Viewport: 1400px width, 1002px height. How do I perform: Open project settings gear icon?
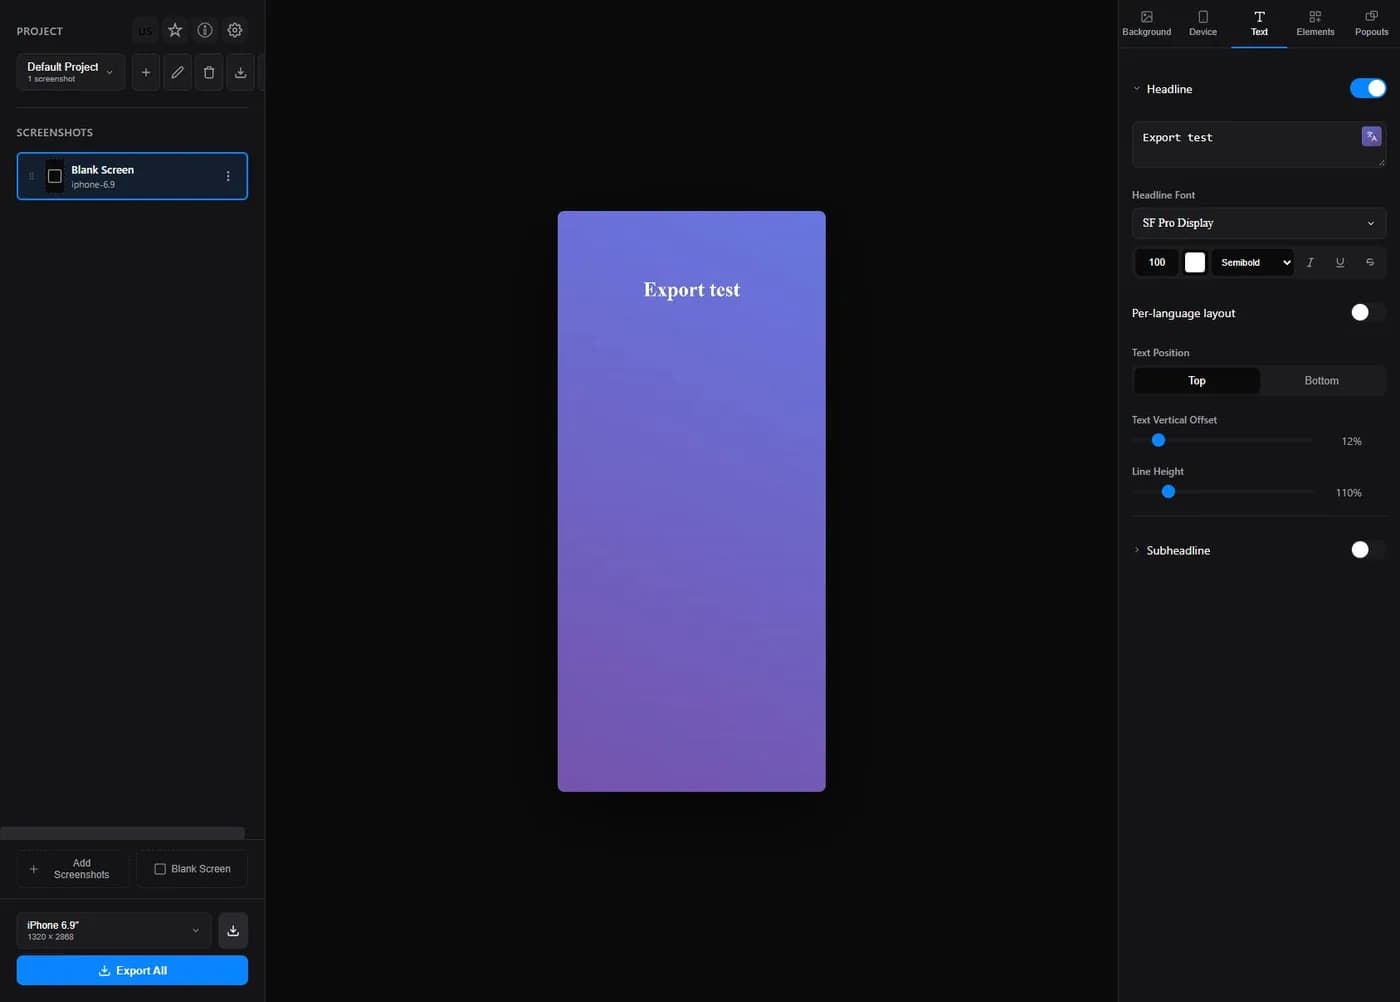pyautogui.click(x=235, y=30)
